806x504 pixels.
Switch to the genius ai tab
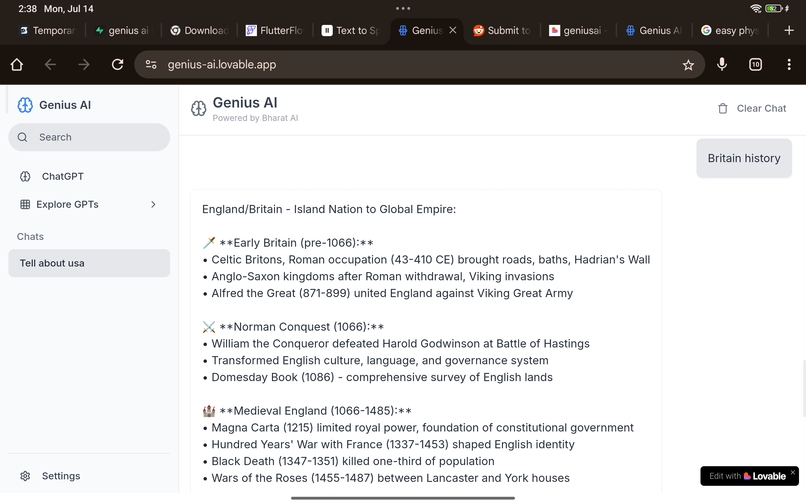[123, 30]
